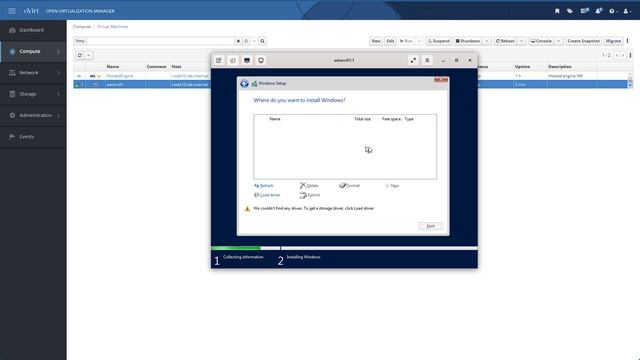Screen dimensions: 640x360
Task: Sort the VM table by Uptime column header
Action: point(522,67)
